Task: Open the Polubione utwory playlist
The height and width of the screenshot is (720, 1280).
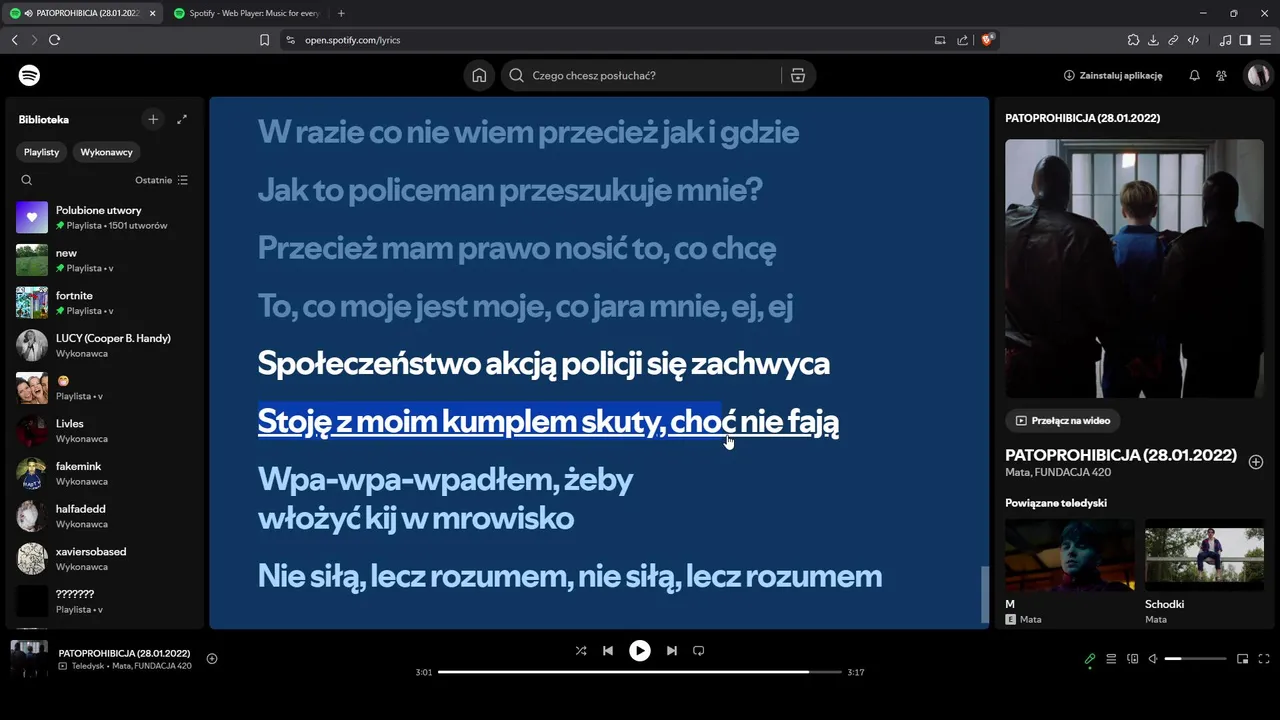Action: click(104, 217)
